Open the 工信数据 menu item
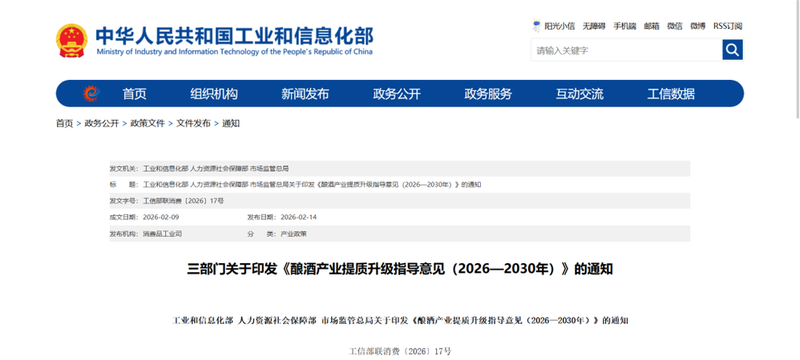800x360 pixels. tap(671, 94)
